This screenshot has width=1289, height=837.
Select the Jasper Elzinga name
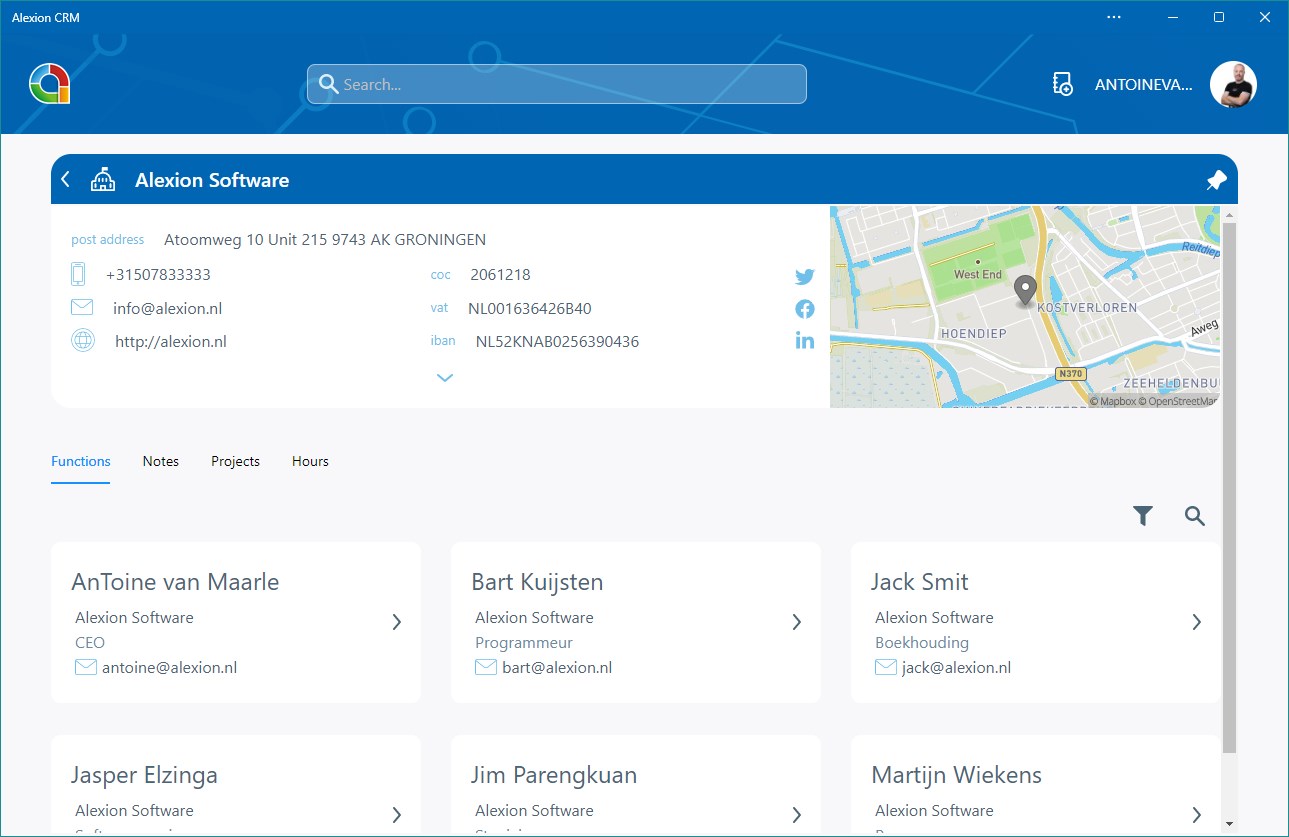click(144, 775)
